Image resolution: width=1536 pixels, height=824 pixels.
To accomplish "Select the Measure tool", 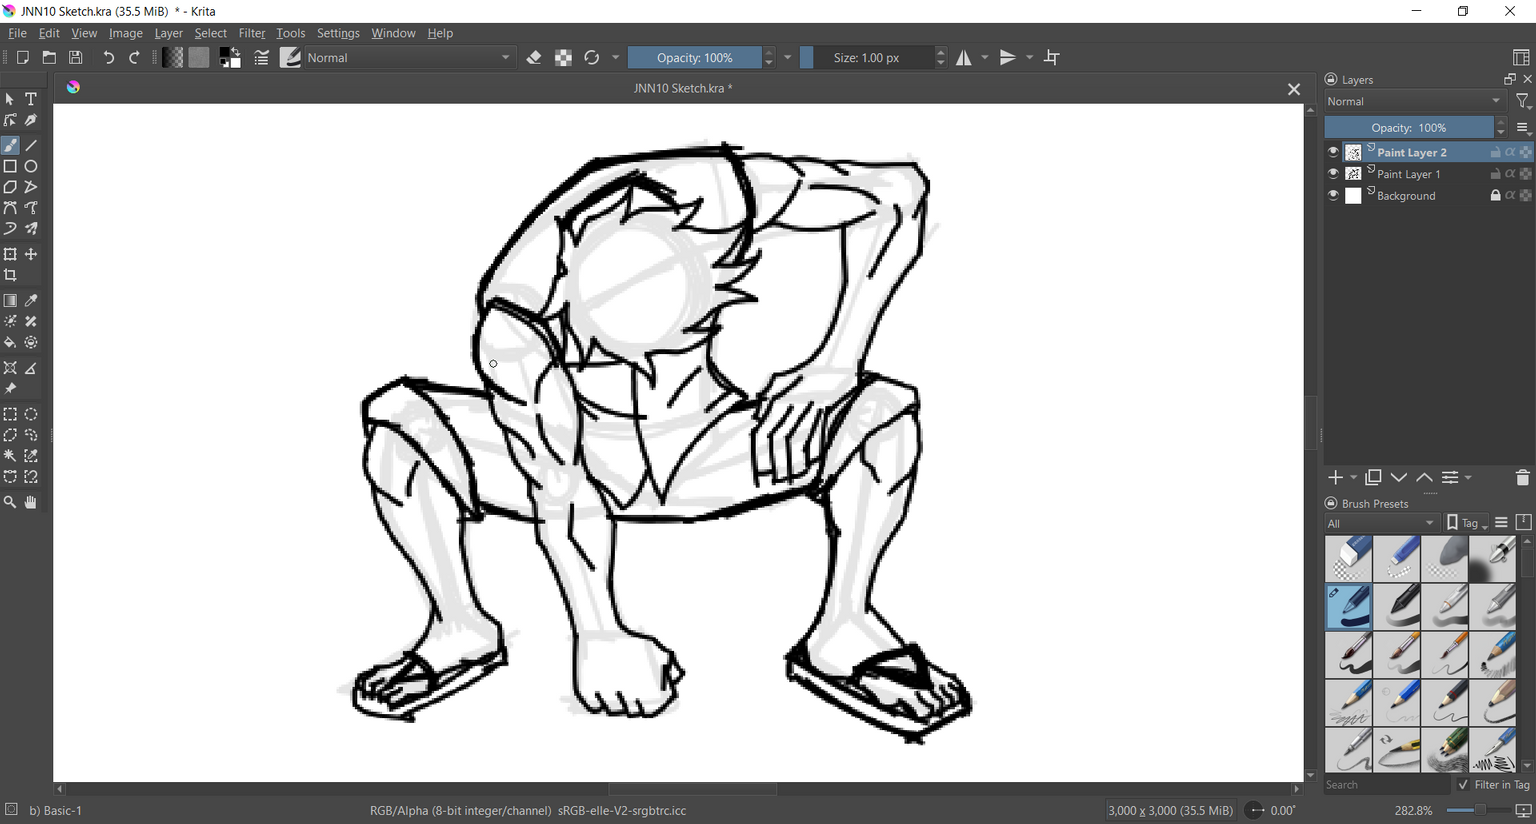I will coord(31,369).
